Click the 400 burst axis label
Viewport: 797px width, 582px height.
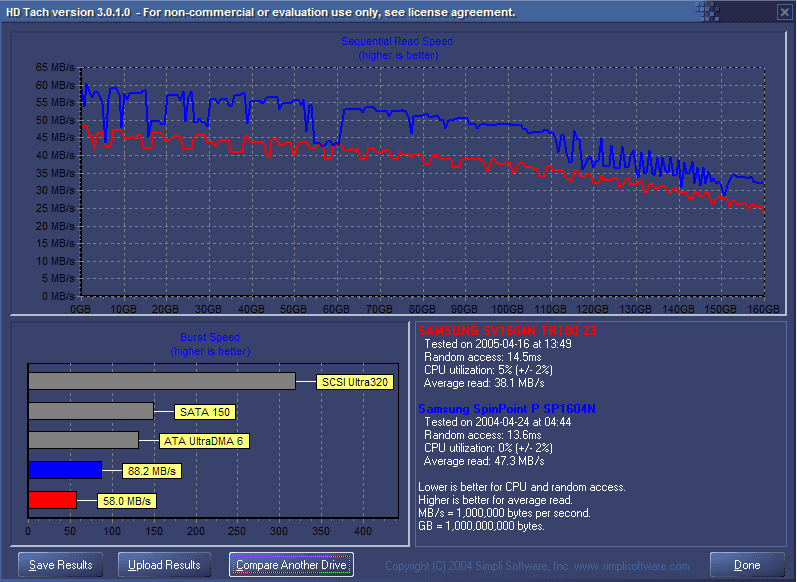coord(362,532)
